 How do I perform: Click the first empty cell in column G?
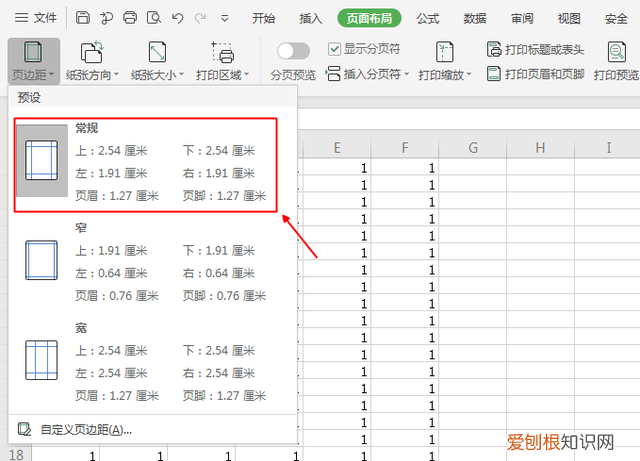tap(473, 167)
